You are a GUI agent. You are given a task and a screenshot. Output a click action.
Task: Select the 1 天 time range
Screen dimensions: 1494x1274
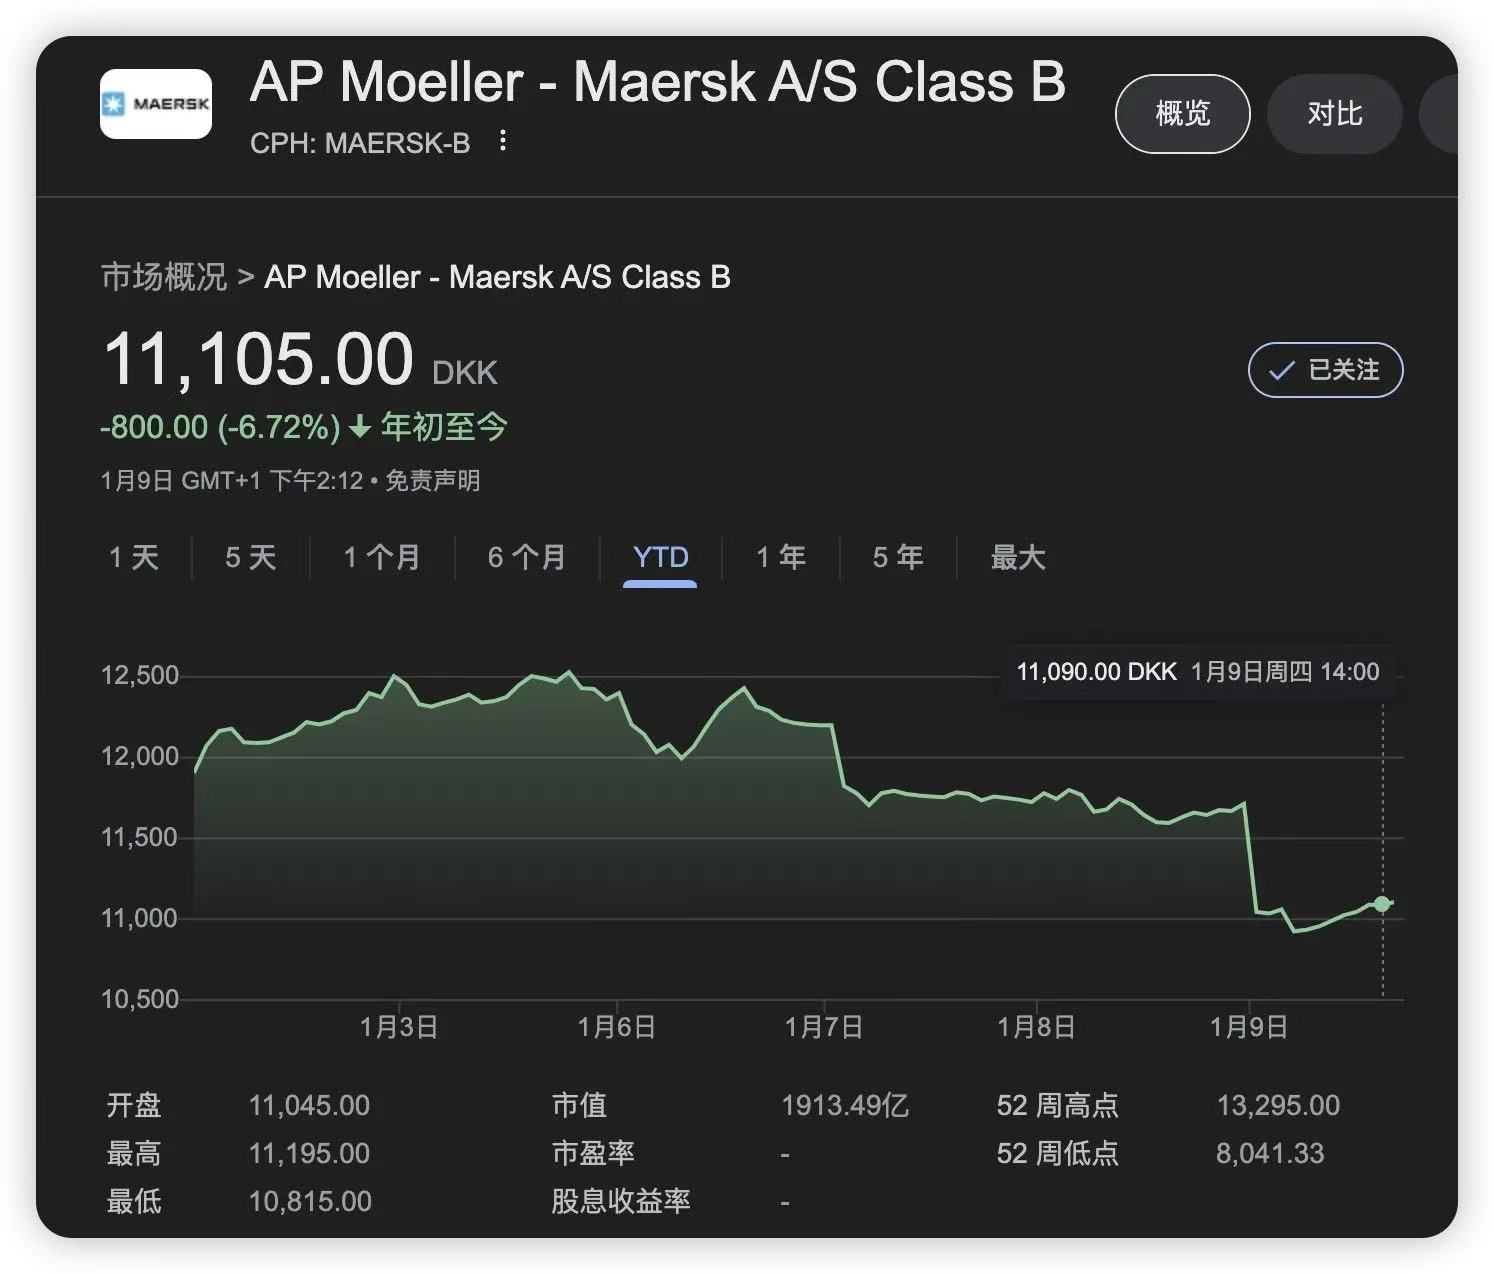pyautogui.click(x=134, y=557)
